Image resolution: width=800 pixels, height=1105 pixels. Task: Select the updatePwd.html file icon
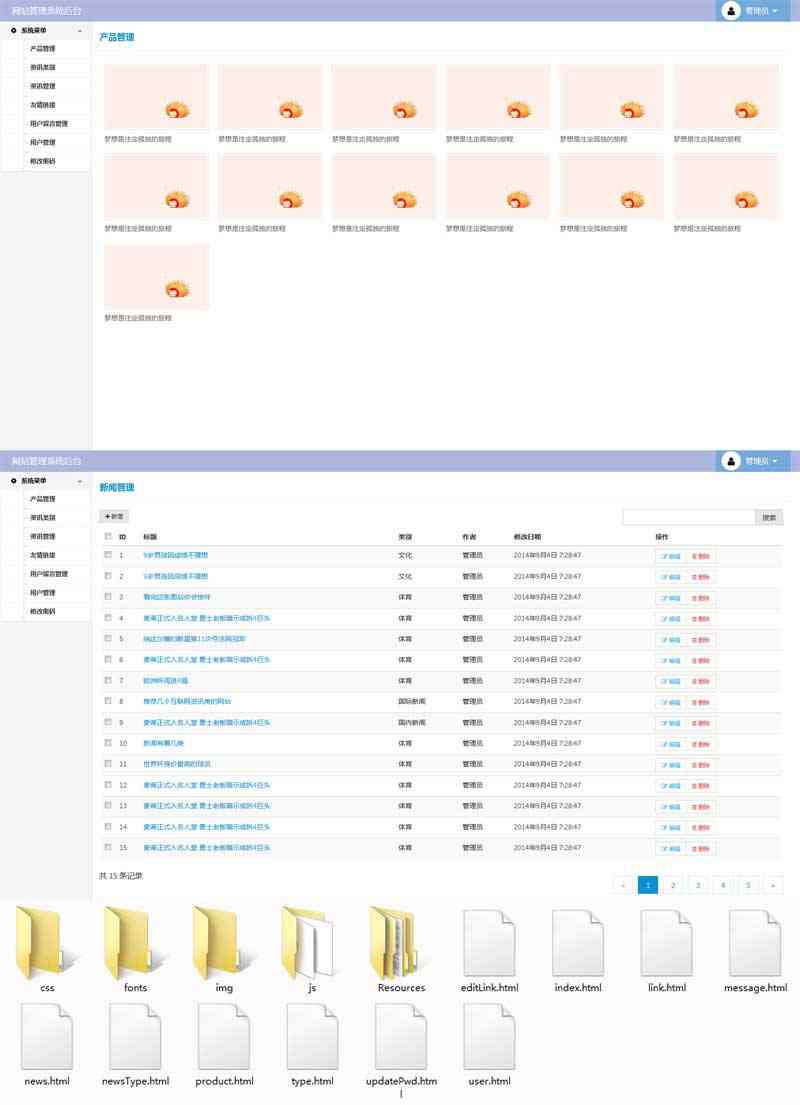pos(401,1037)
